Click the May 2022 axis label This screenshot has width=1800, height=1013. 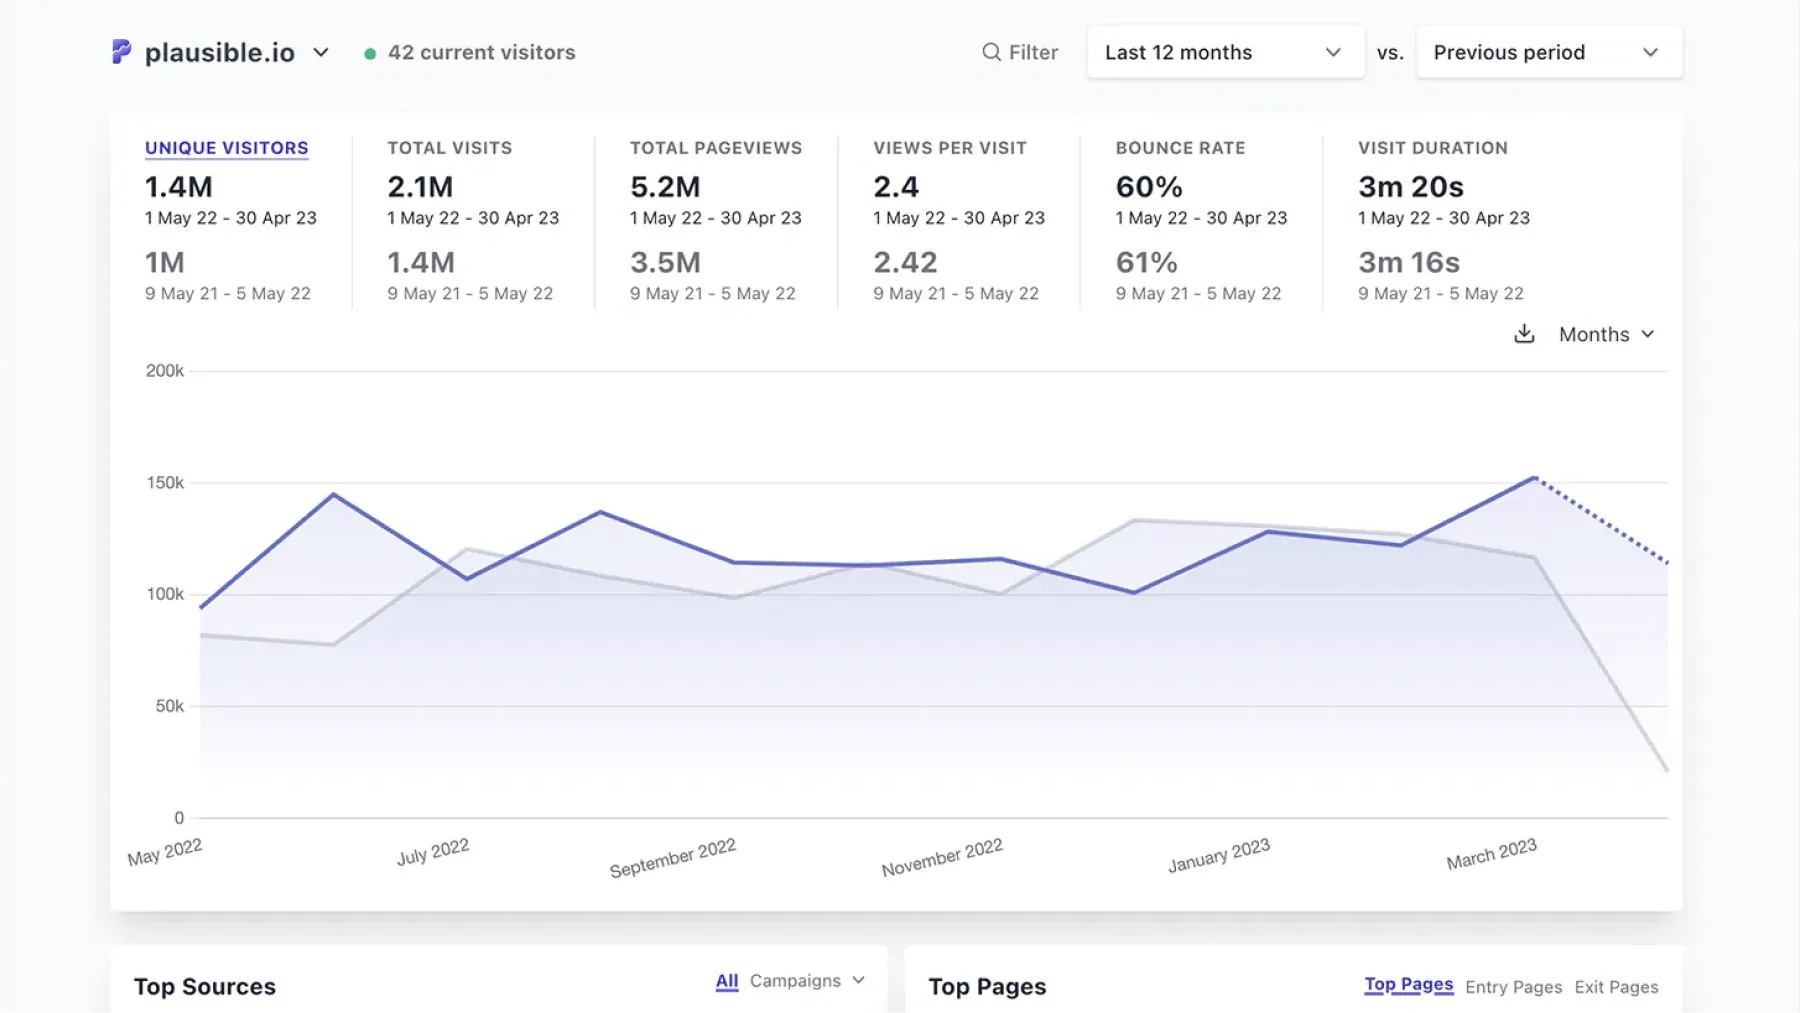tap(165, 852)
